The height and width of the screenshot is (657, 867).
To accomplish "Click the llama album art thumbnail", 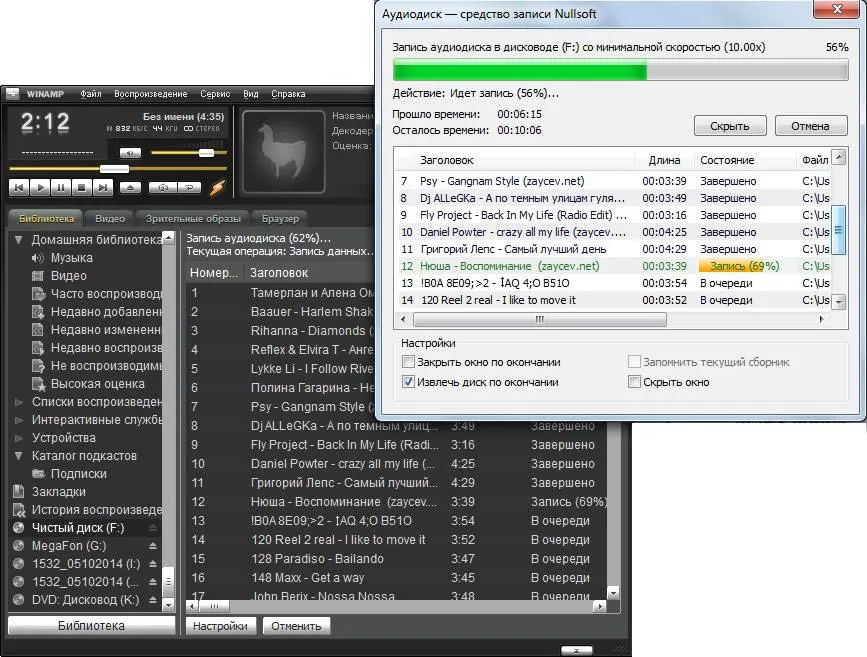I will (x=284, y=151).
